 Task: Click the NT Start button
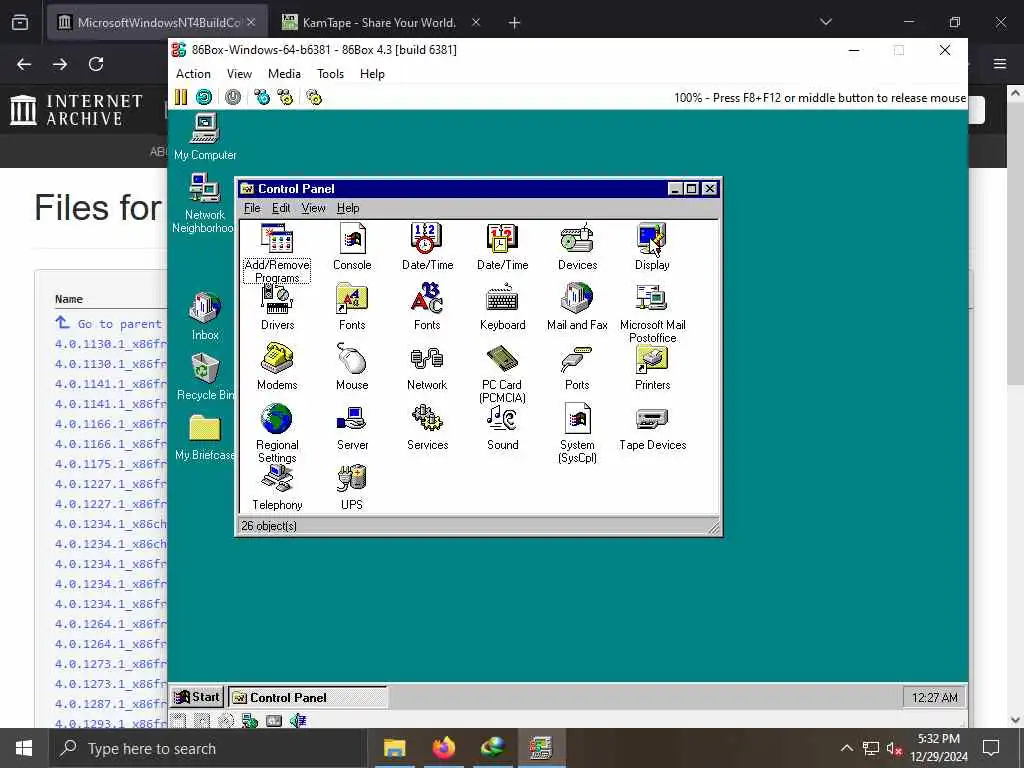pyautogui.click(x=197, y=697)
